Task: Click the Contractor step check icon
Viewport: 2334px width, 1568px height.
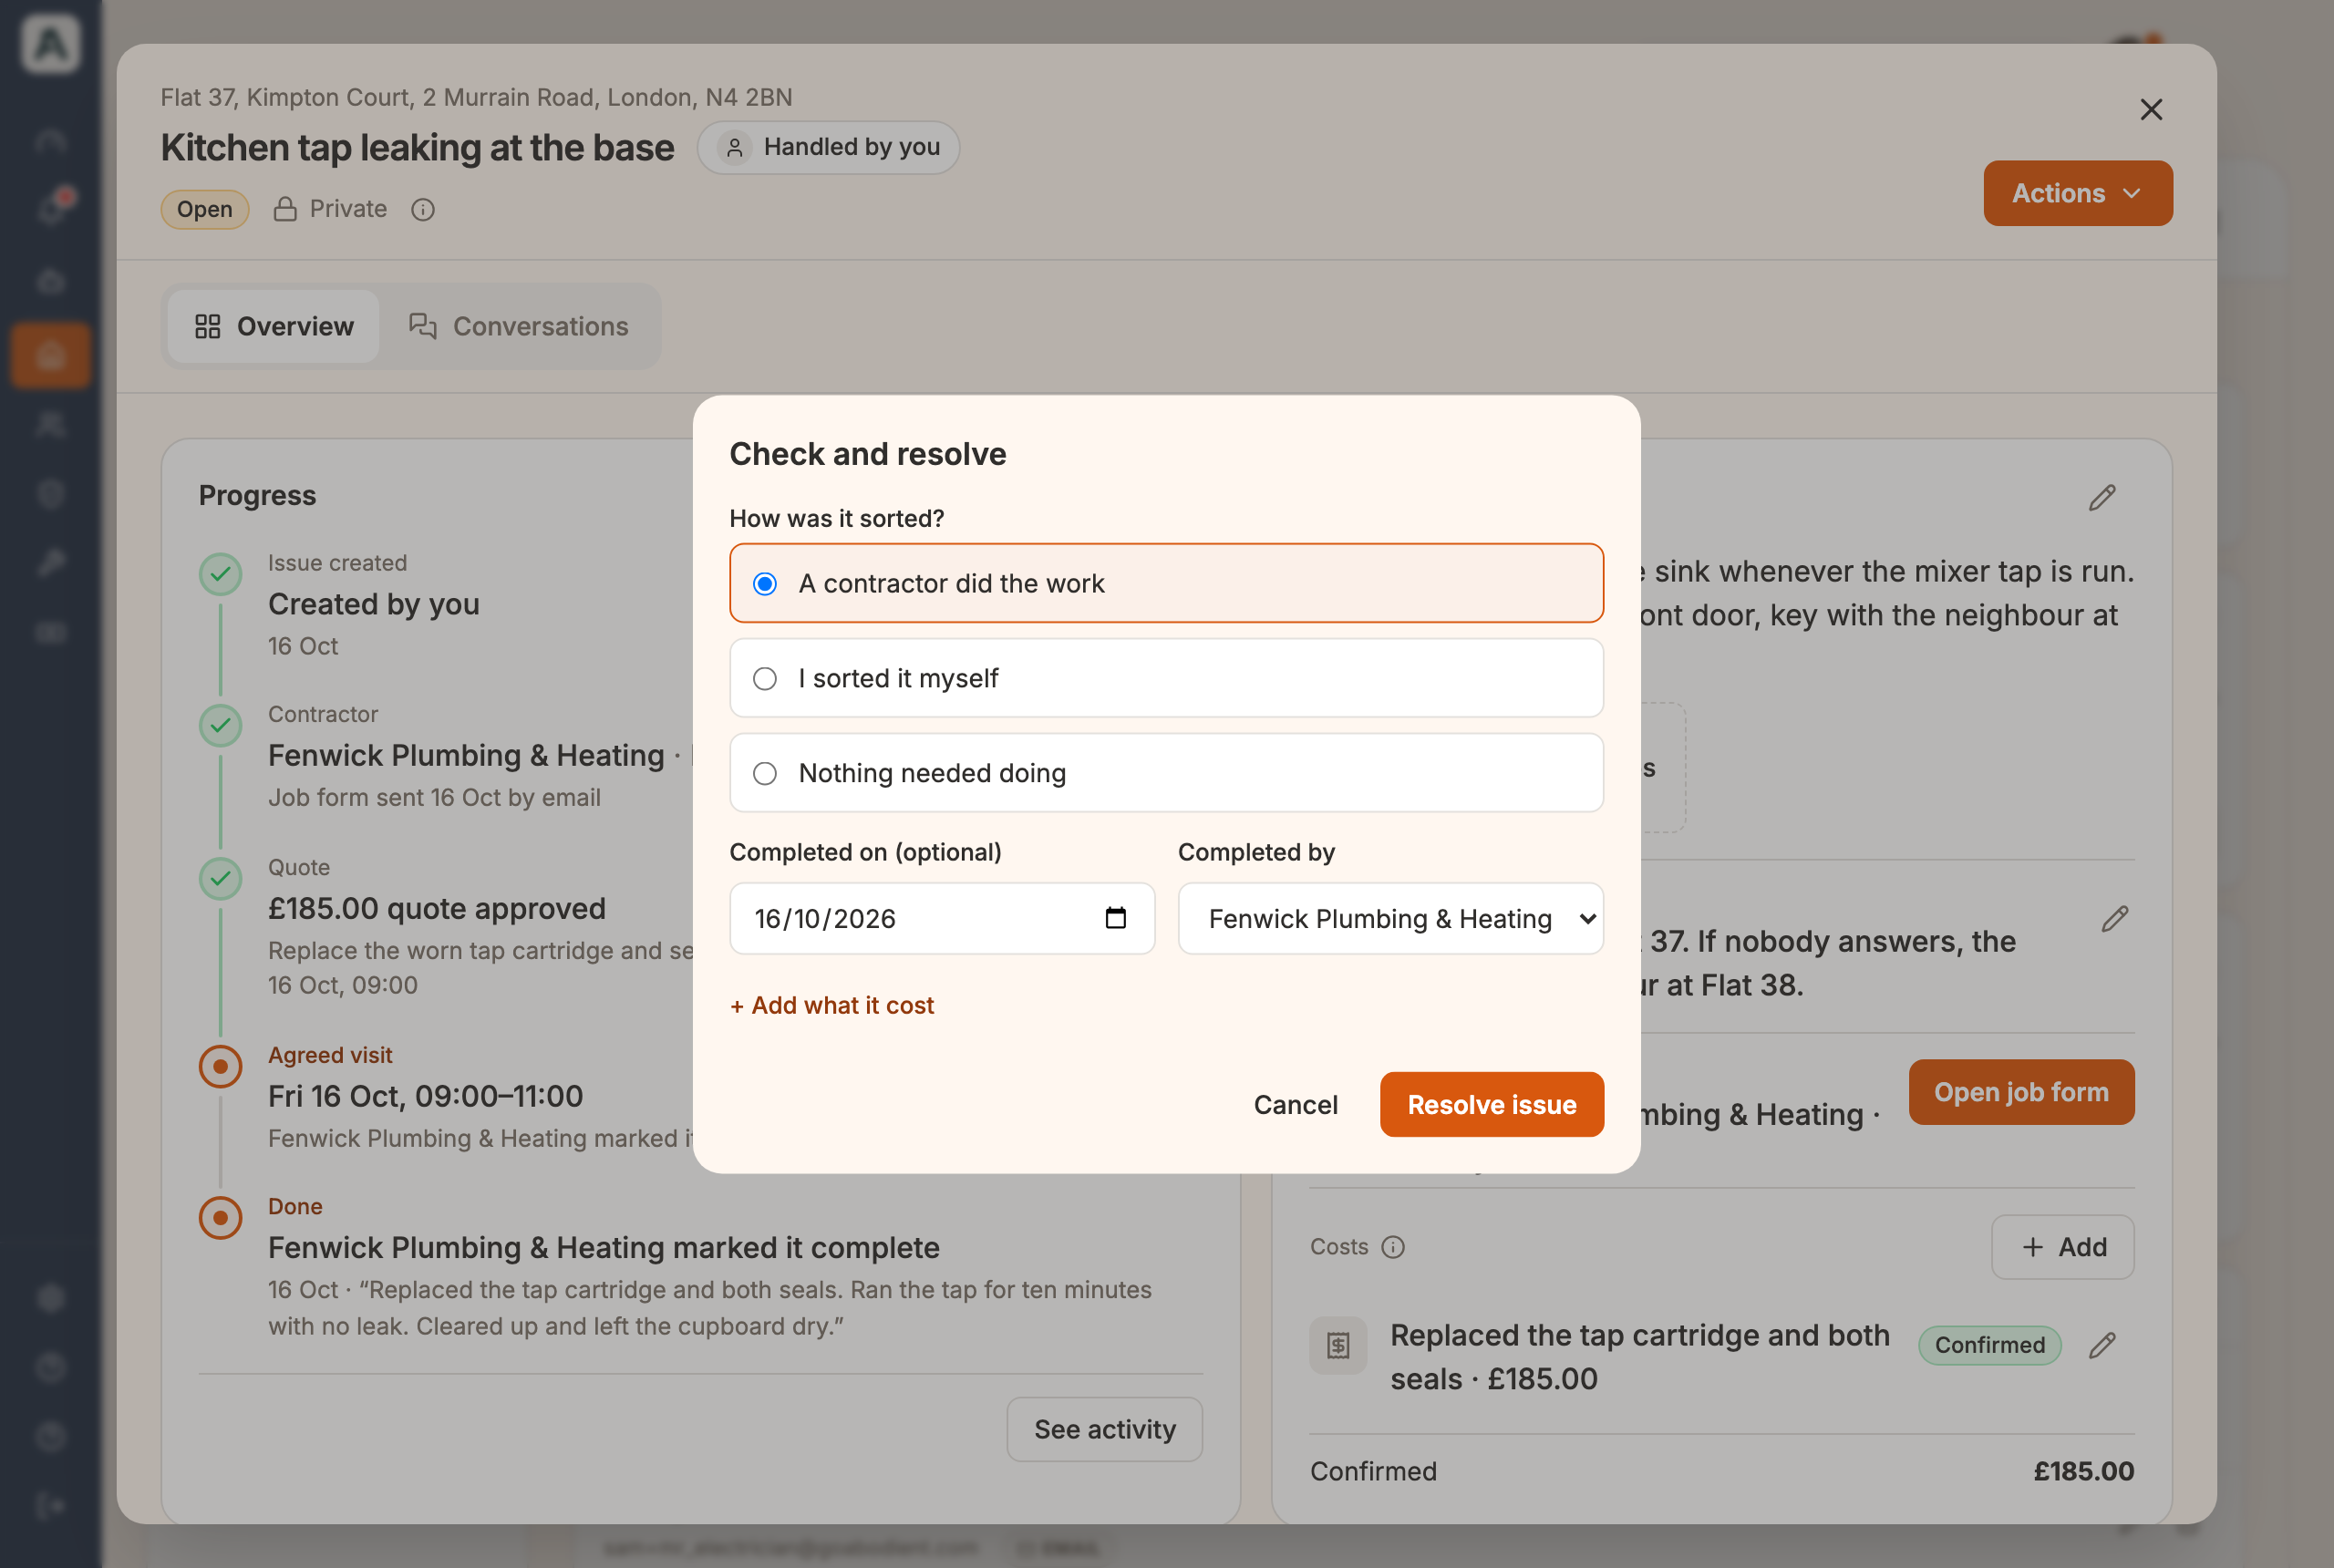Action: [220, 725]
